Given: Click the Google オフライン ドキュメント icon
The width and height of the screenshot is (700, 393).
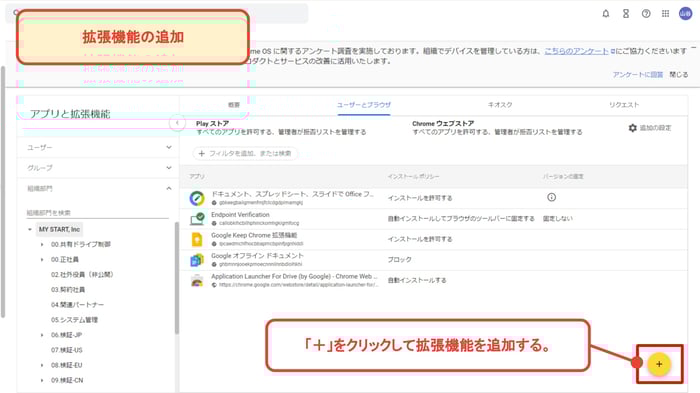Looking at the screenshot, I should coord(197,260).
